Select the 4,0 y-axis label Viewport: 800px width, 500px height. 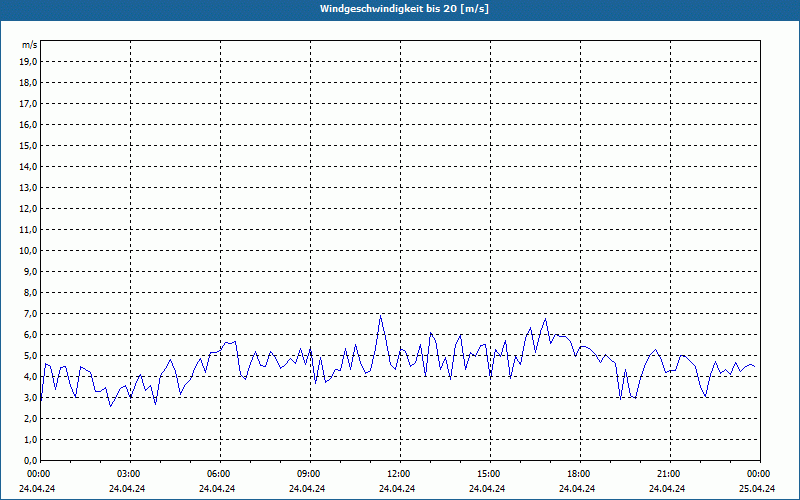(30, 377)
